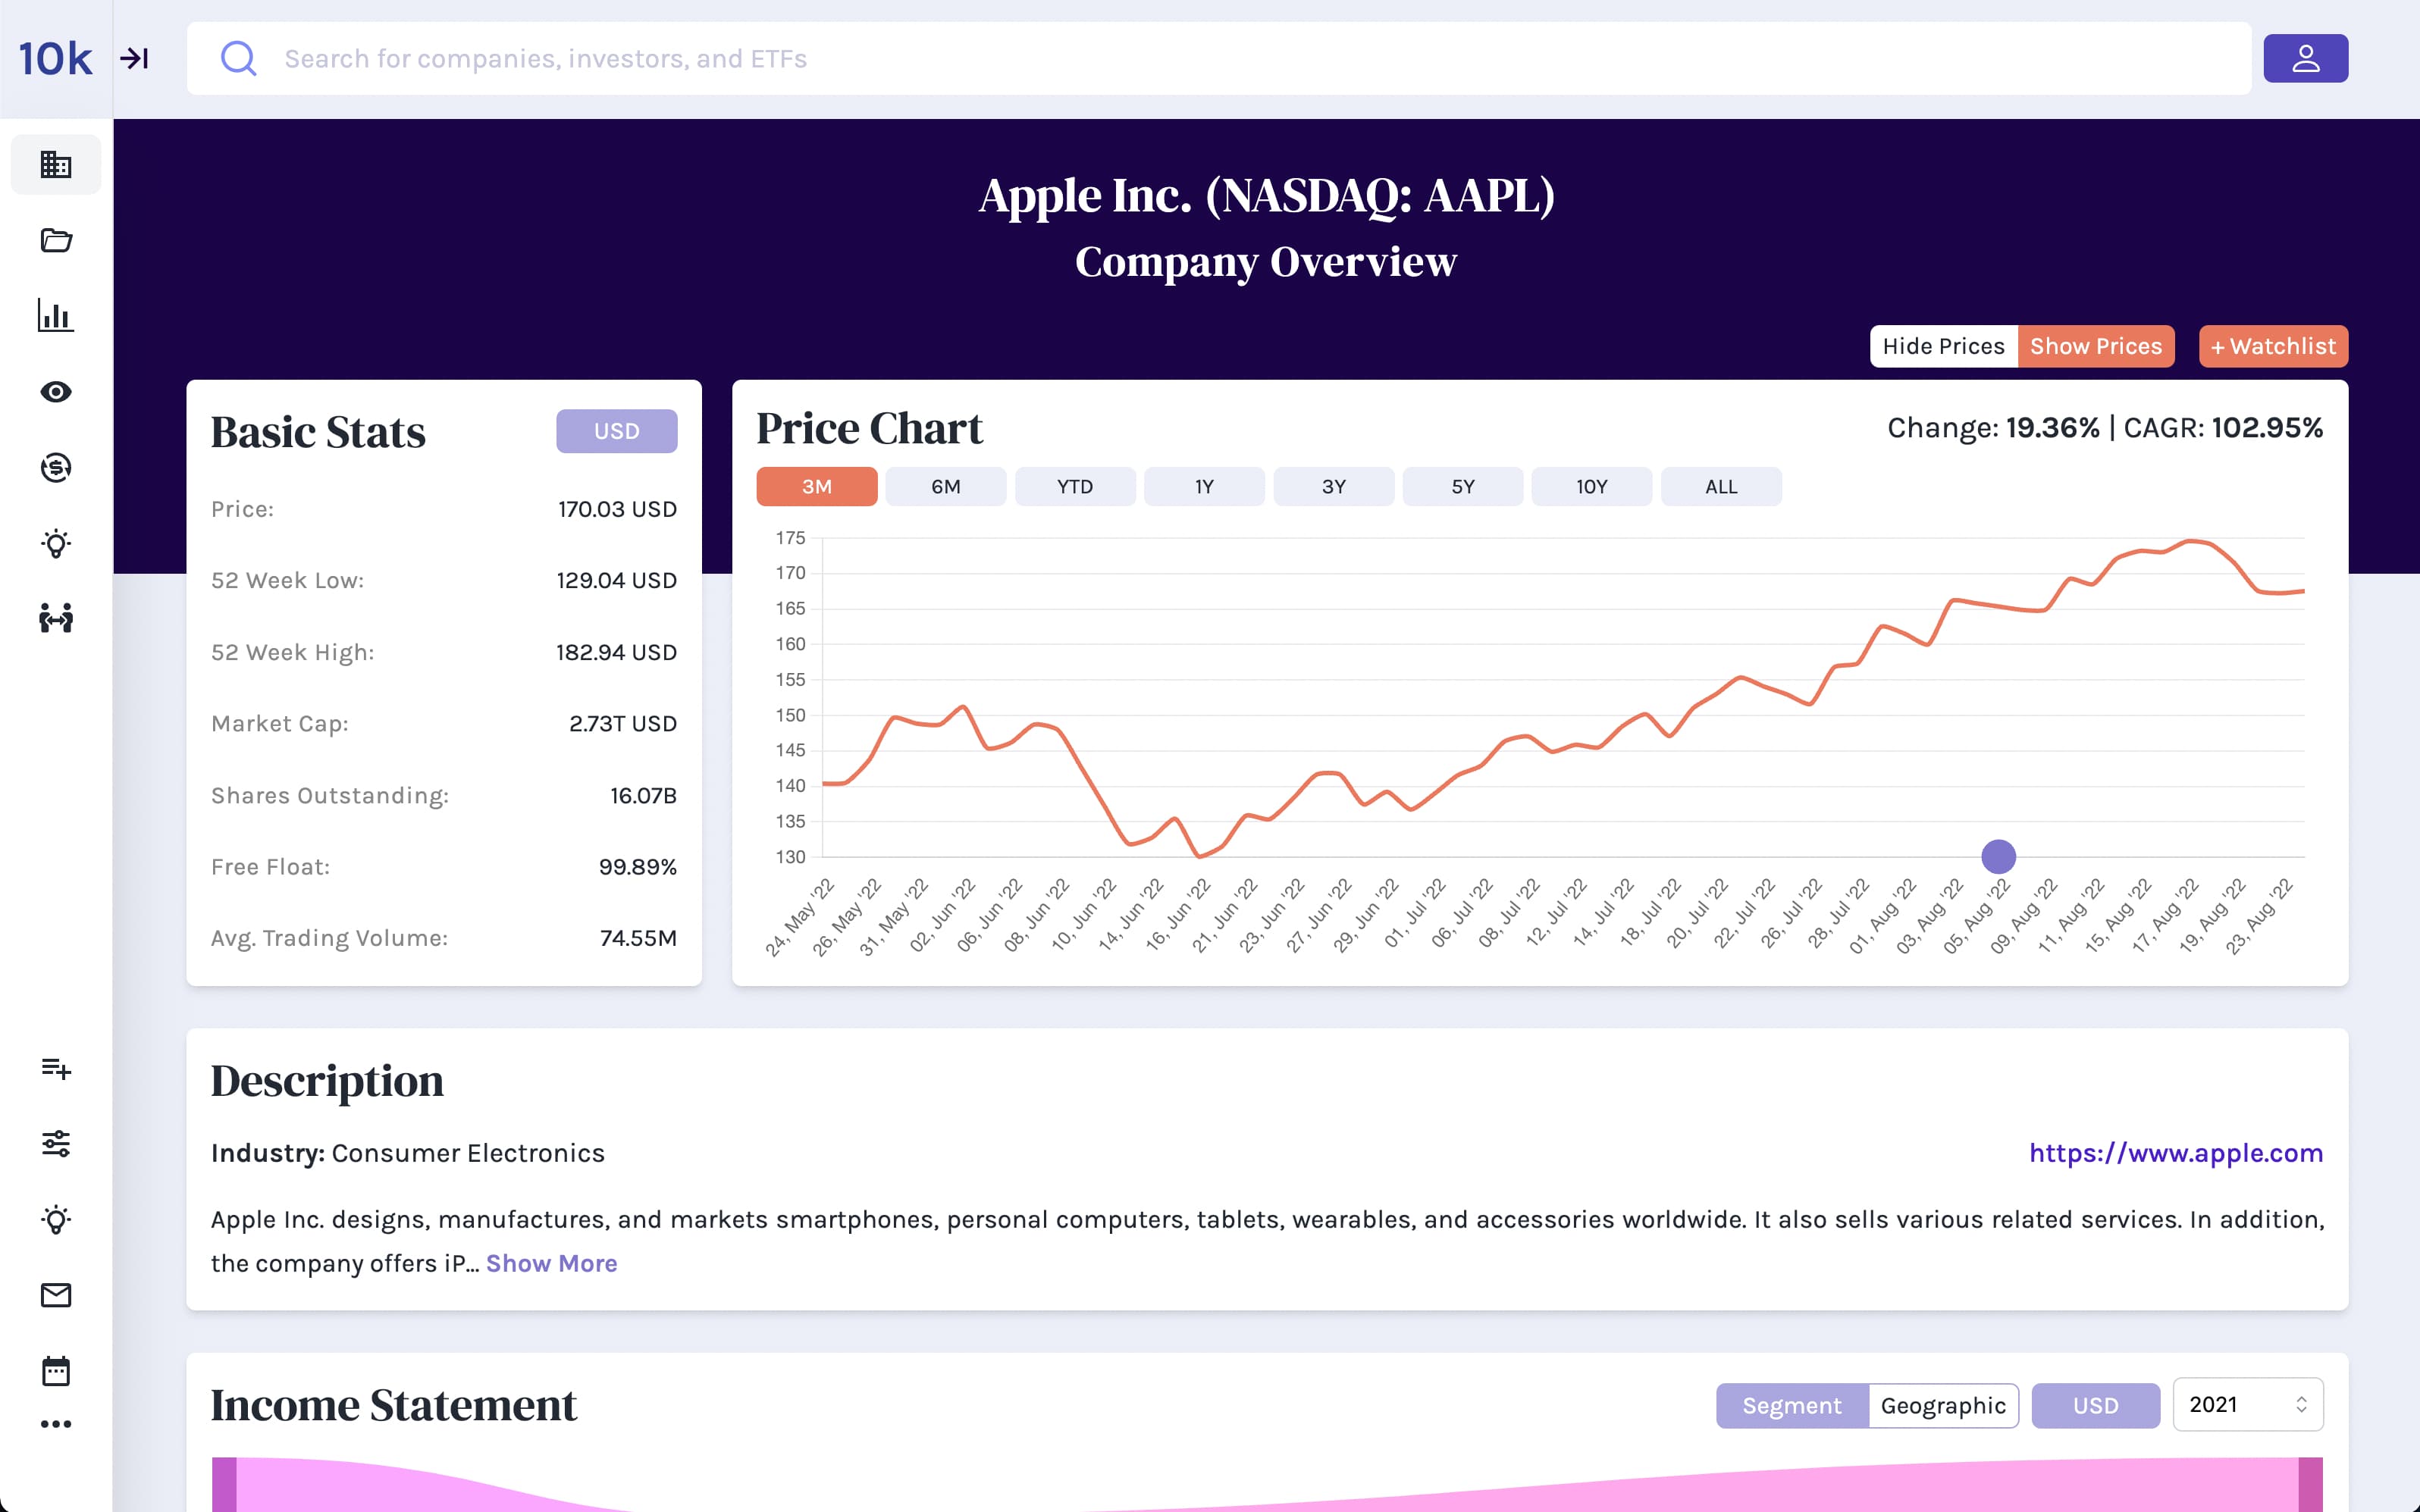Click the 74.55M trading volume value
2420x1512 pixels.
coord(638,938)
